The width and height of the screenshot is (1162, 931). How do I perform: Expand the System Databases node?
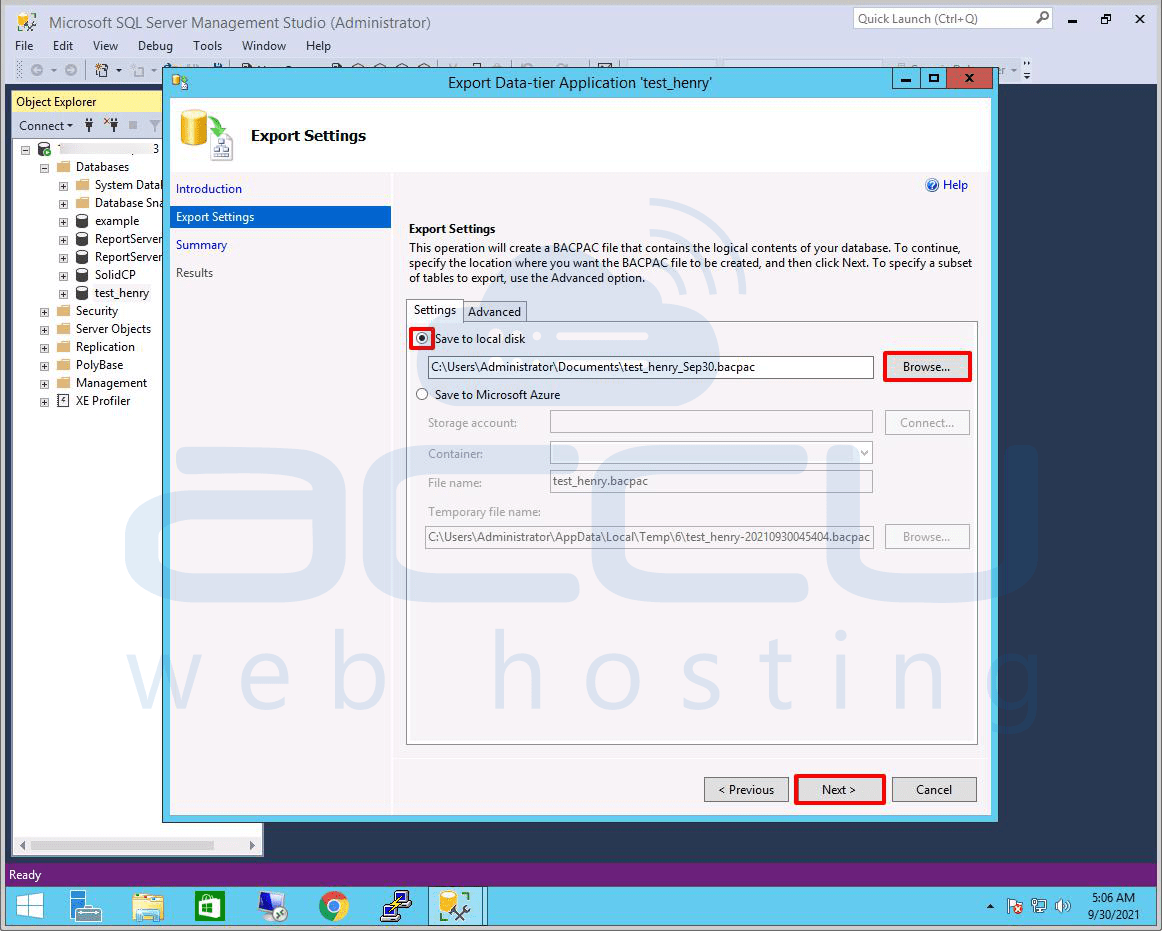pos(63,186)
